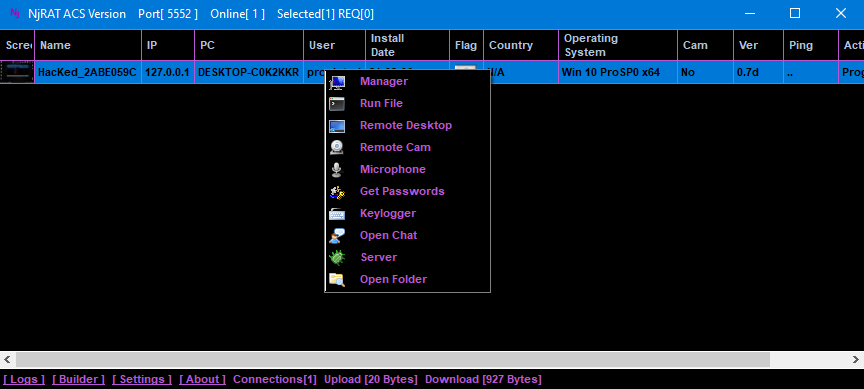Click the Cam column header
Image resolution: width=864 pixels, height=389 pixels.
705,45
